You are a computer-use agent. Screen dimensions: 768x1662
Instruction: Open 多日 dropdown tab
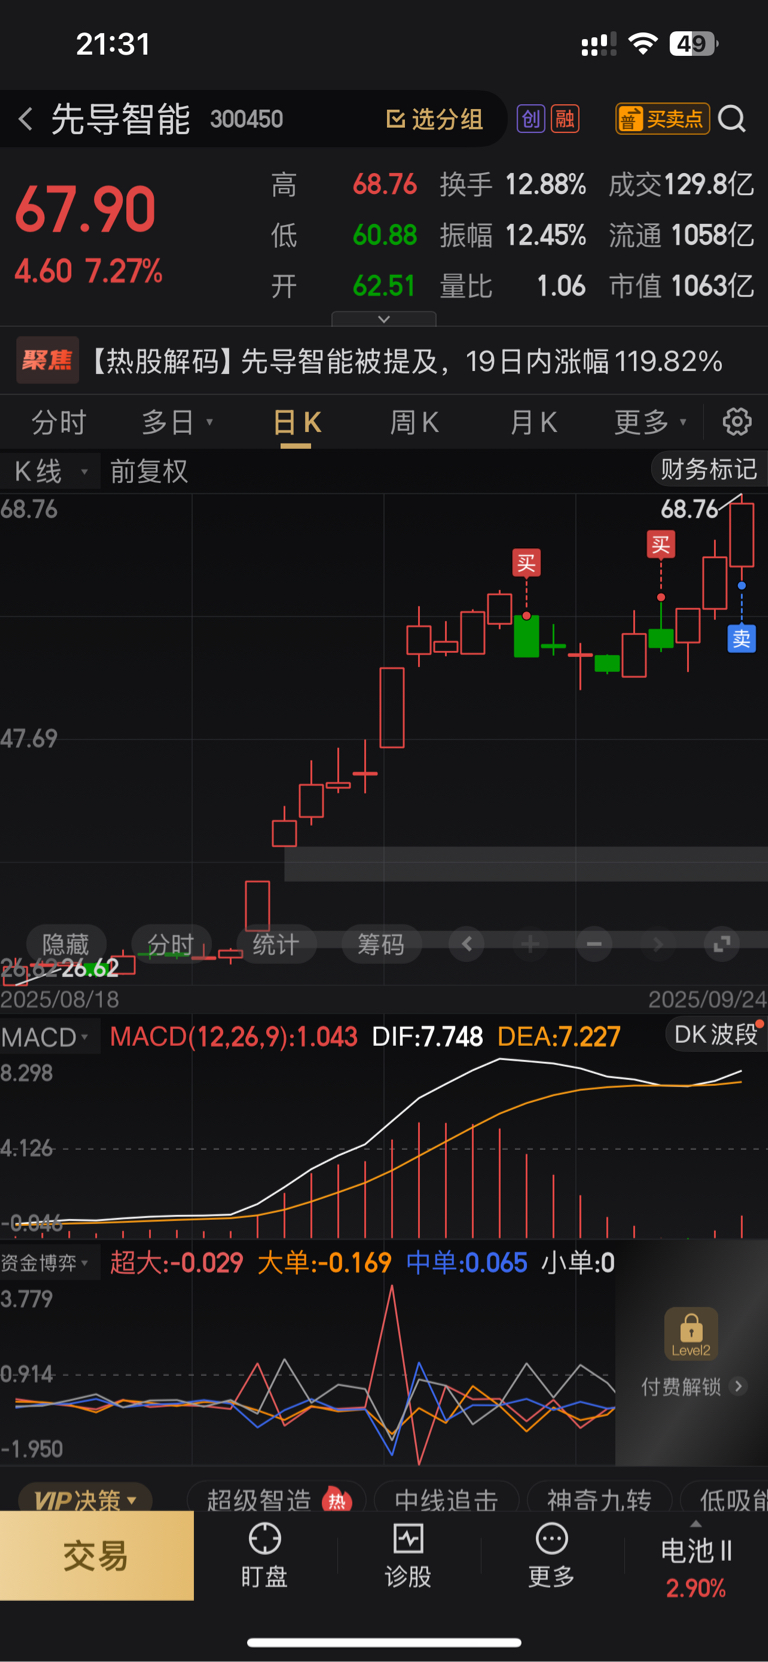177,422
